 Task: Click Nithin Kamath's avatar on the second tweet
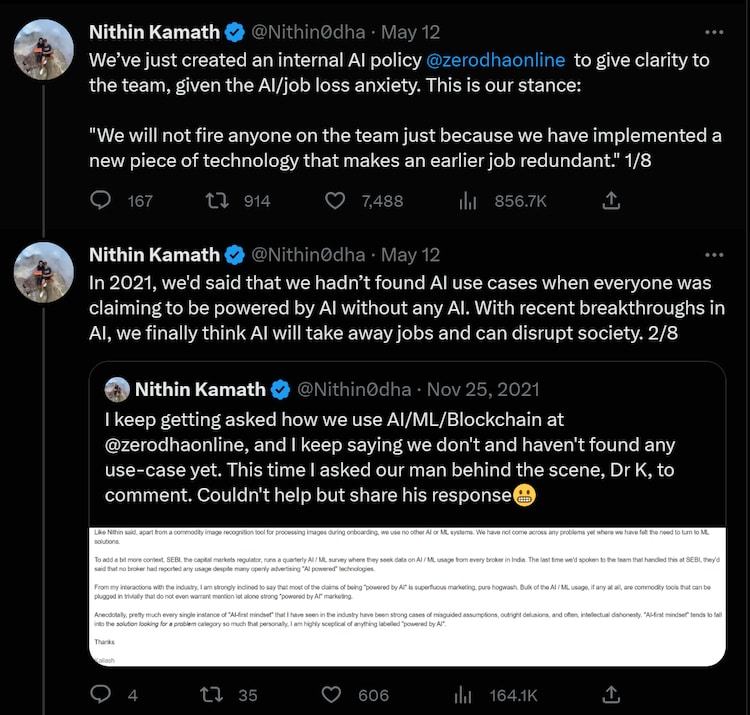click(44, 272)
